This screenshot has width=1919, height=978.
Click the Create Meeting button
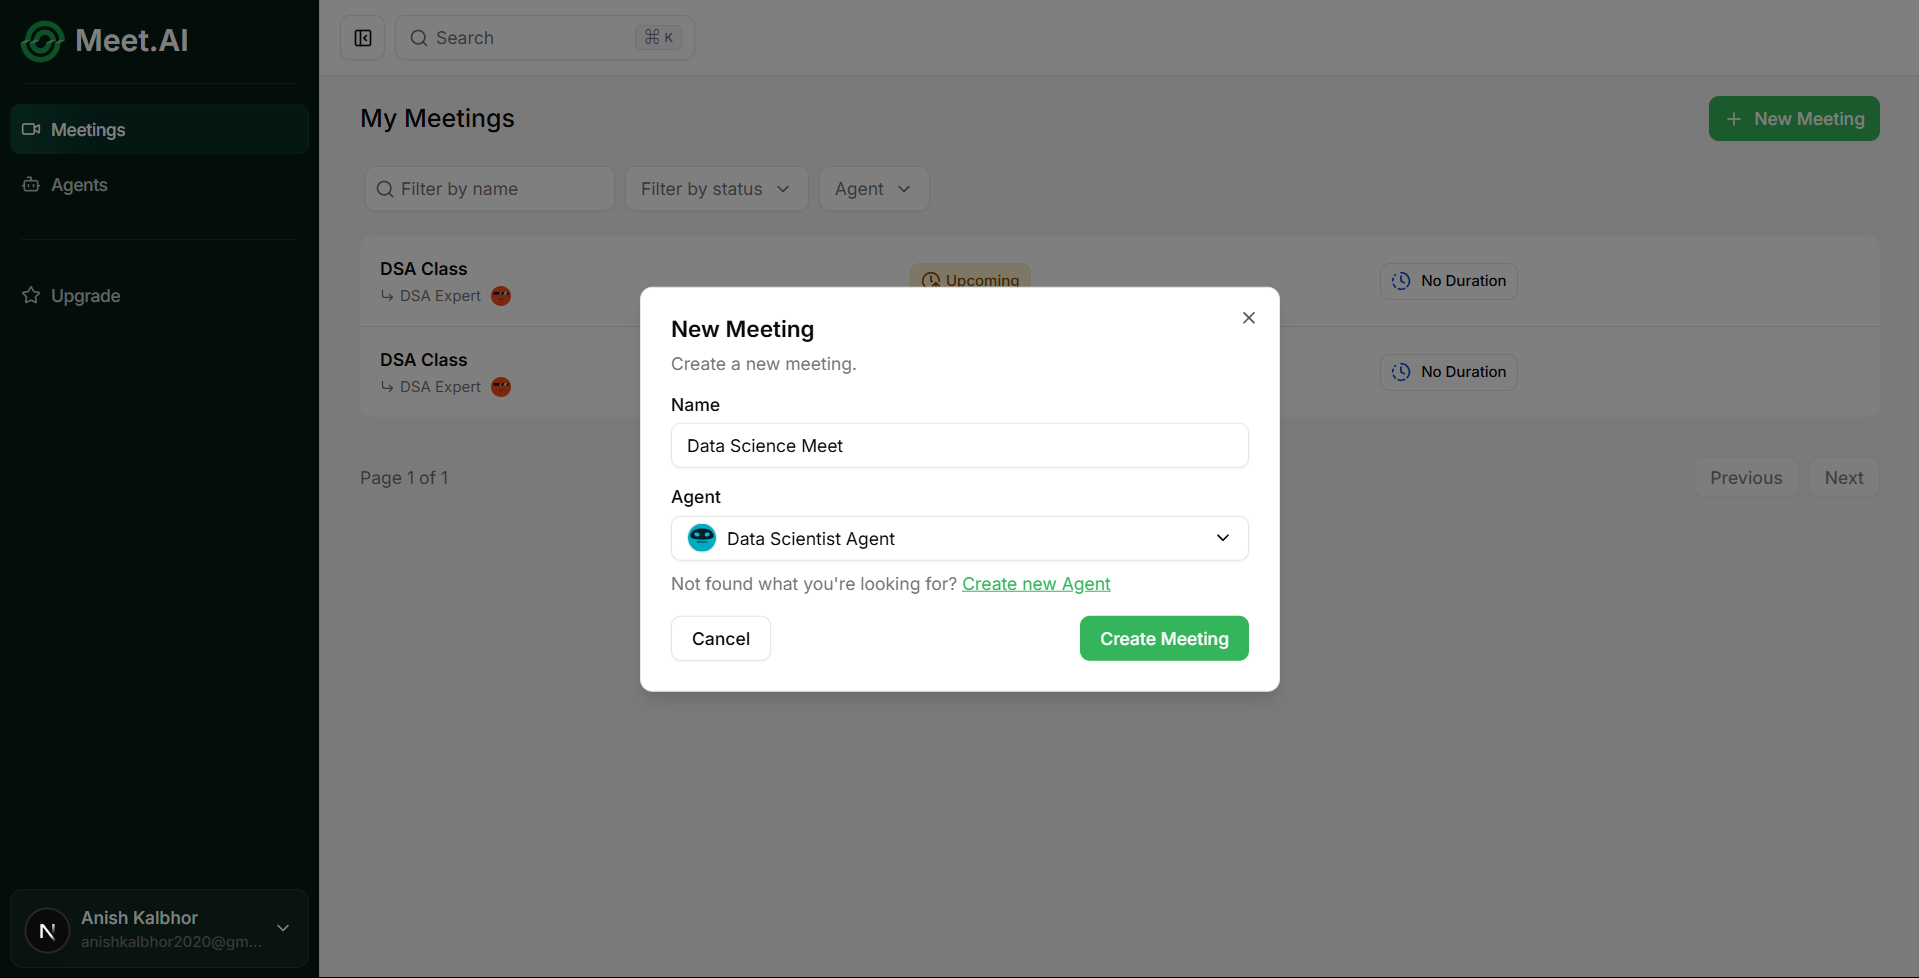(x=1163, y=638)
